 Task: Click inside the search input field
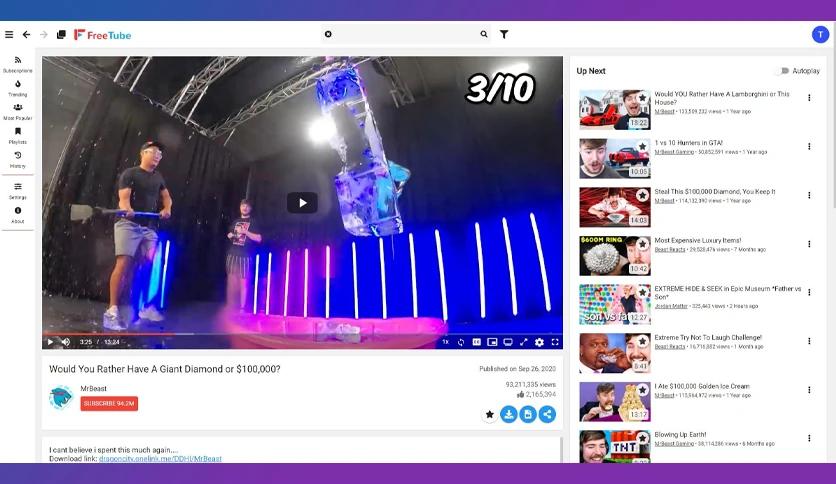tap(405, 34)
